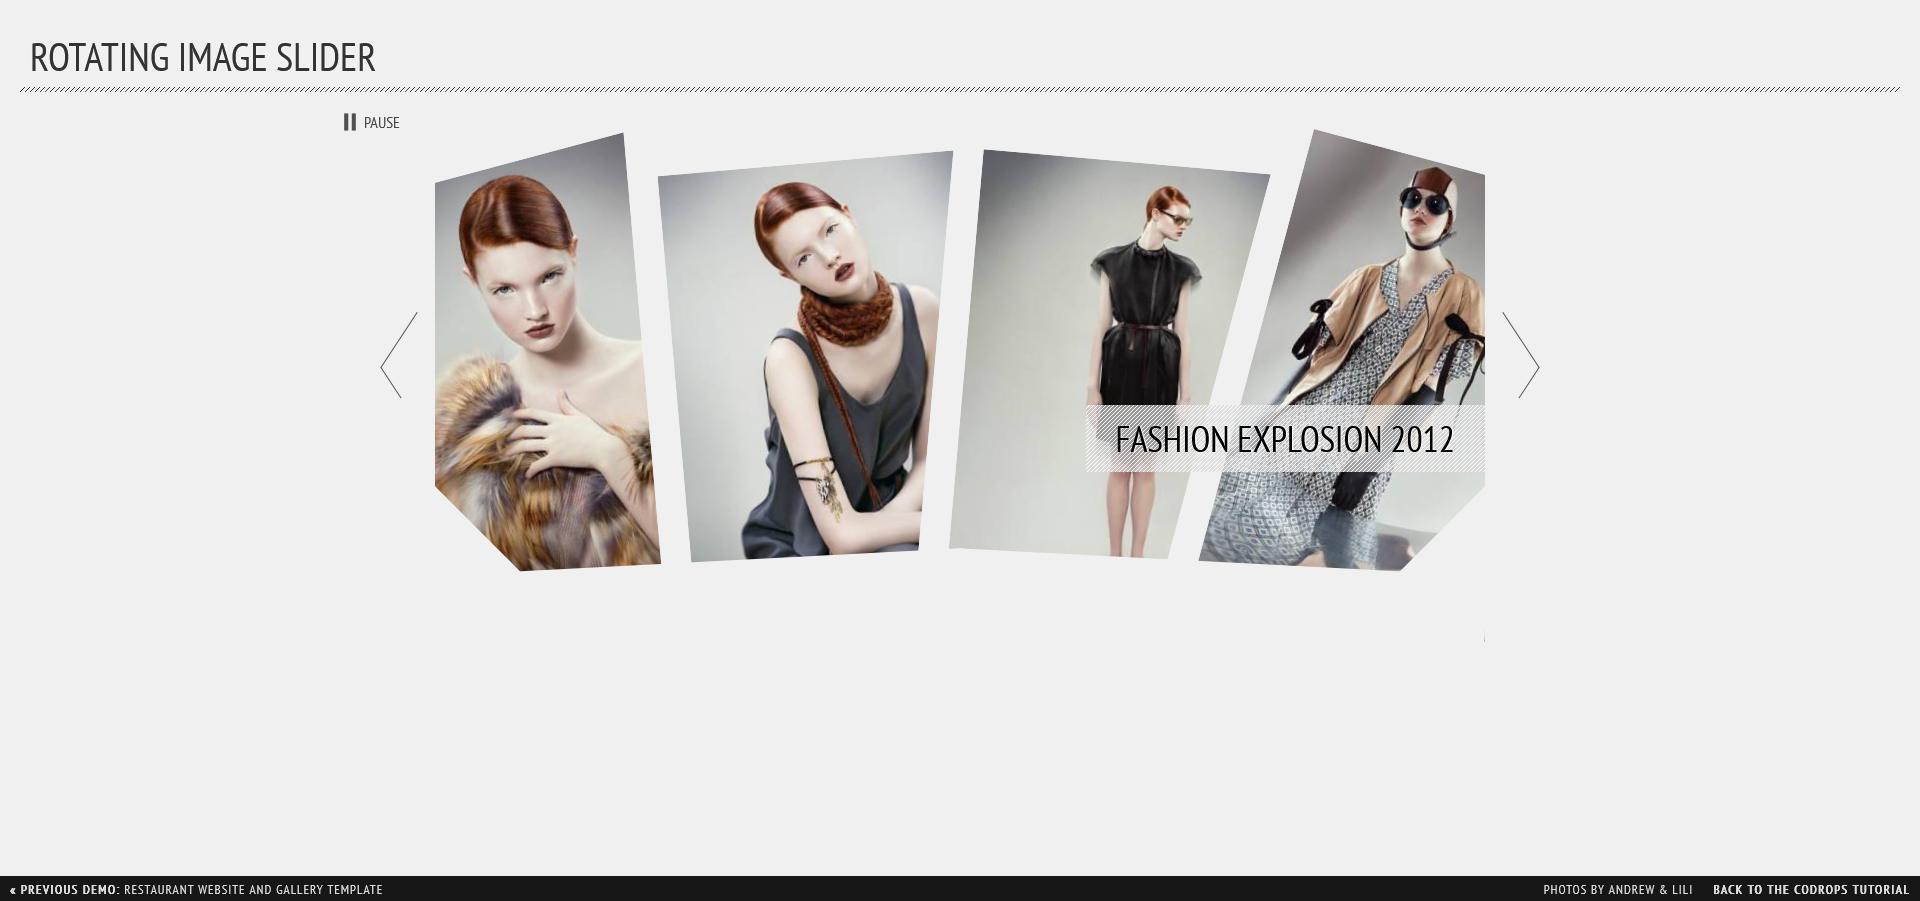Click the PAUSE text label
The width and height of the screenshot is (1920, 901).
click(381, 123)
